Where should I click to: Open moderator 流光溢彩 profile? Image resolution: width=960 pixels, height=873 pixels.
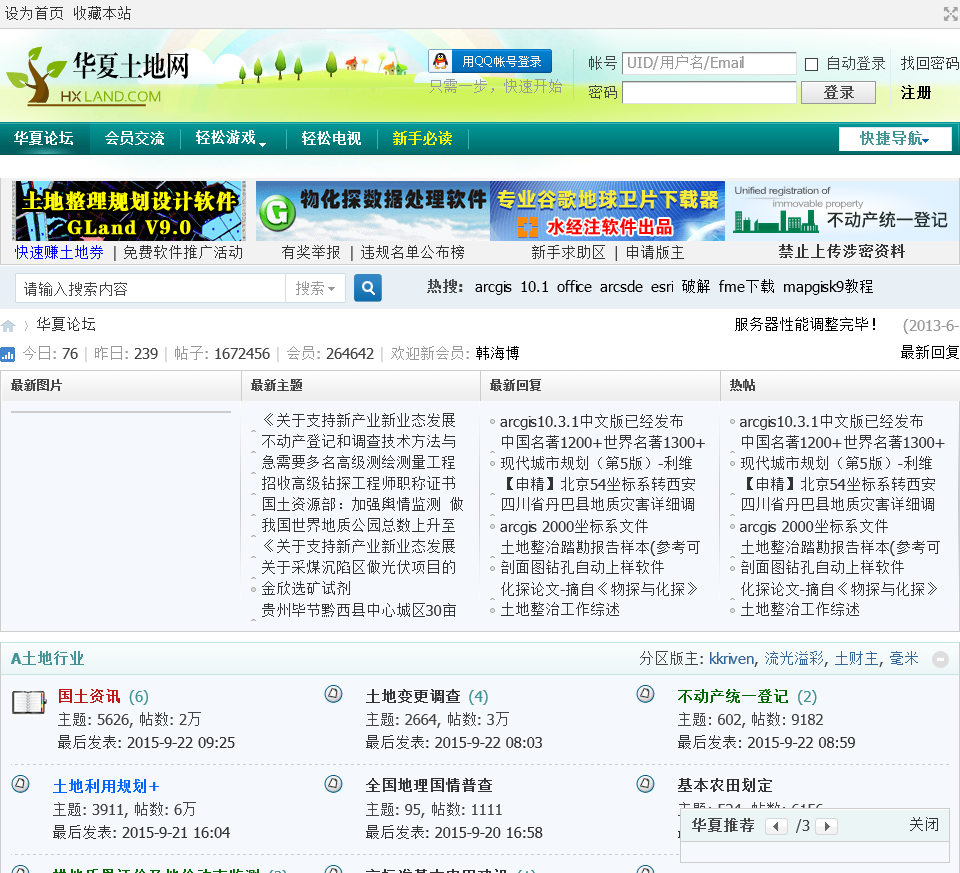point(794,659)
